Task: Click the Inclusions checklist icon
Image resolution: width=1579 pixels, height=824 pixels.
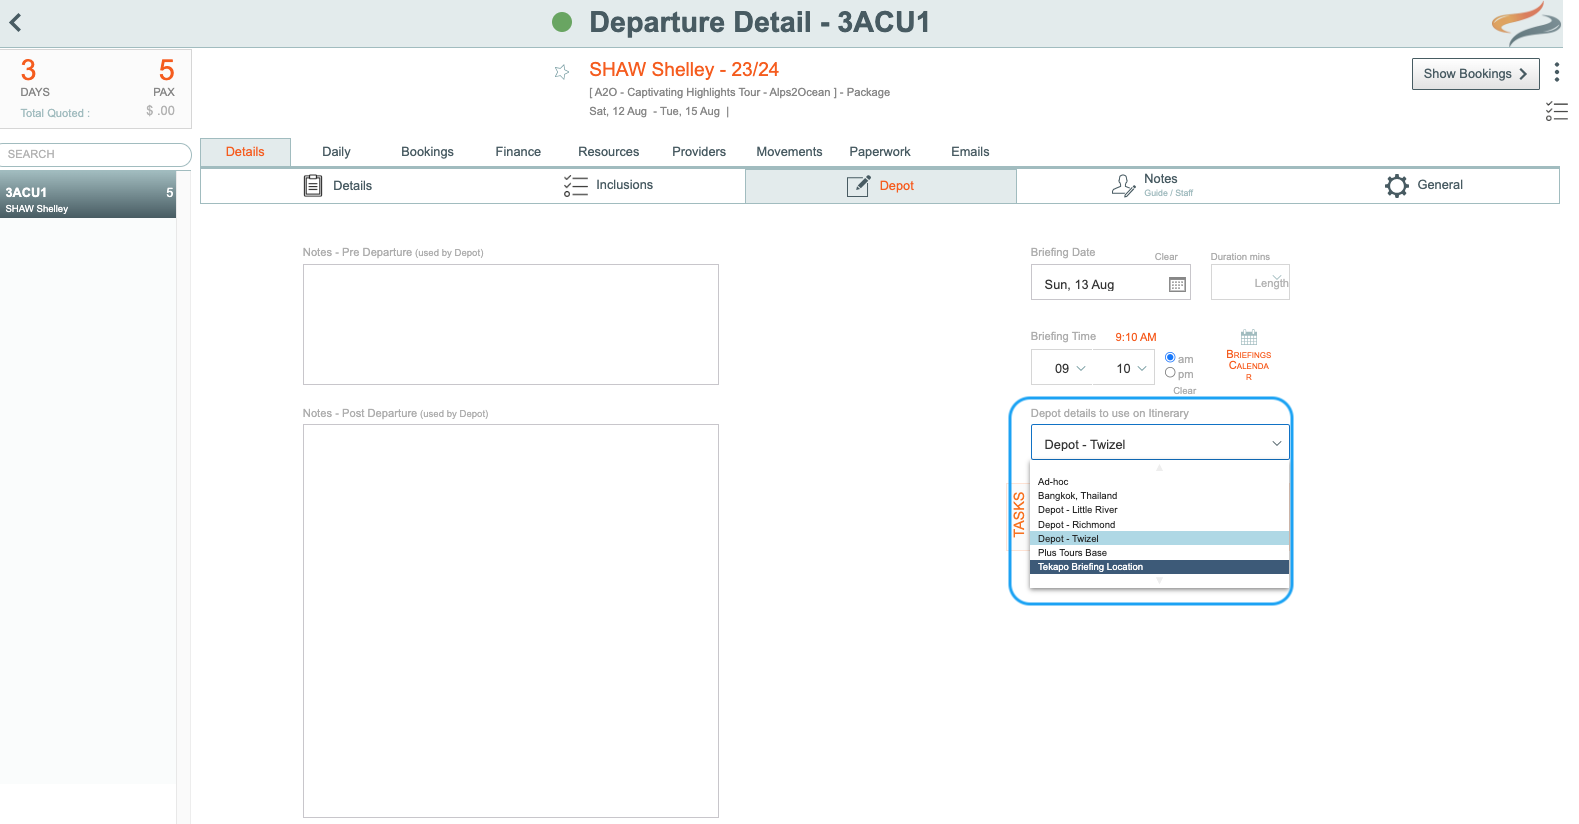Action: [x=575, y=185]
